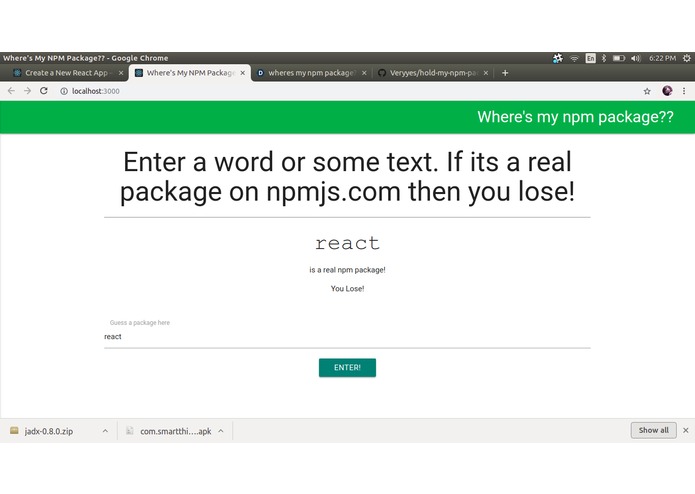695x494 pixels.
Task: Submit the guess with the ENTER! button
Action: pyautogui.click(x=347, y=368)
